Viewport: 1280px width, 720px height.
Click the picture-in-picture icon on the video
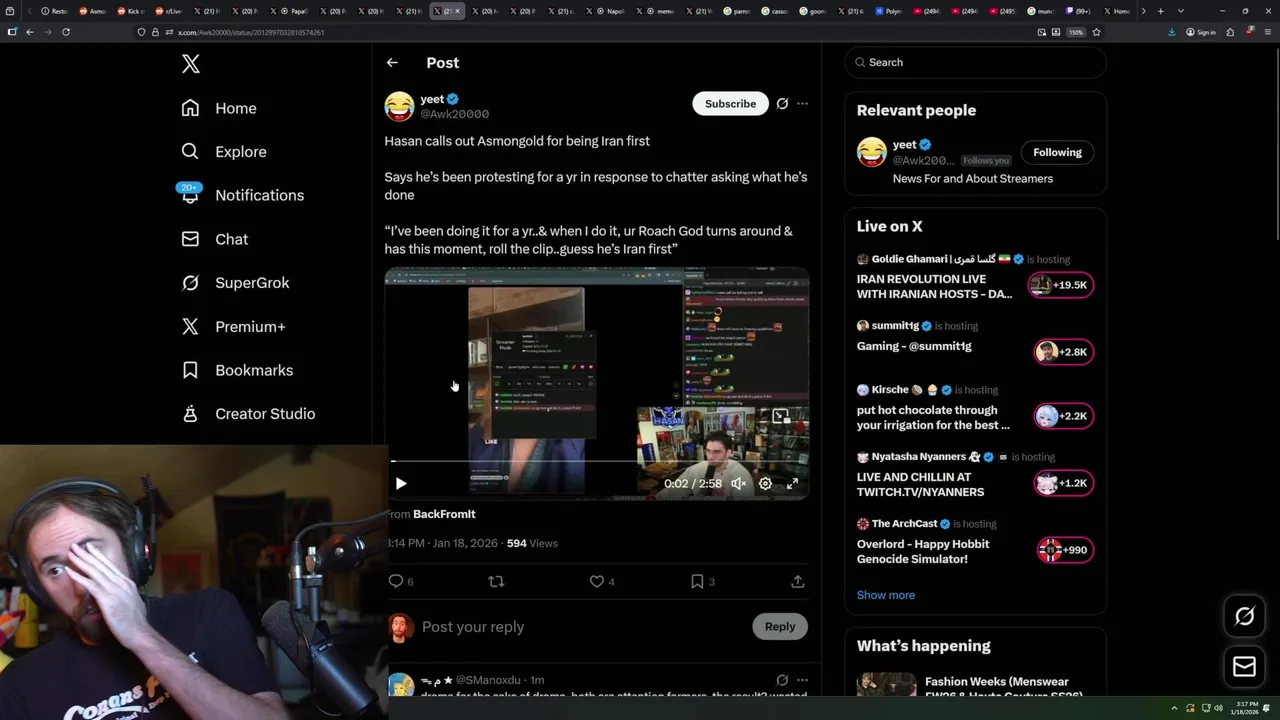coord(781,417)
